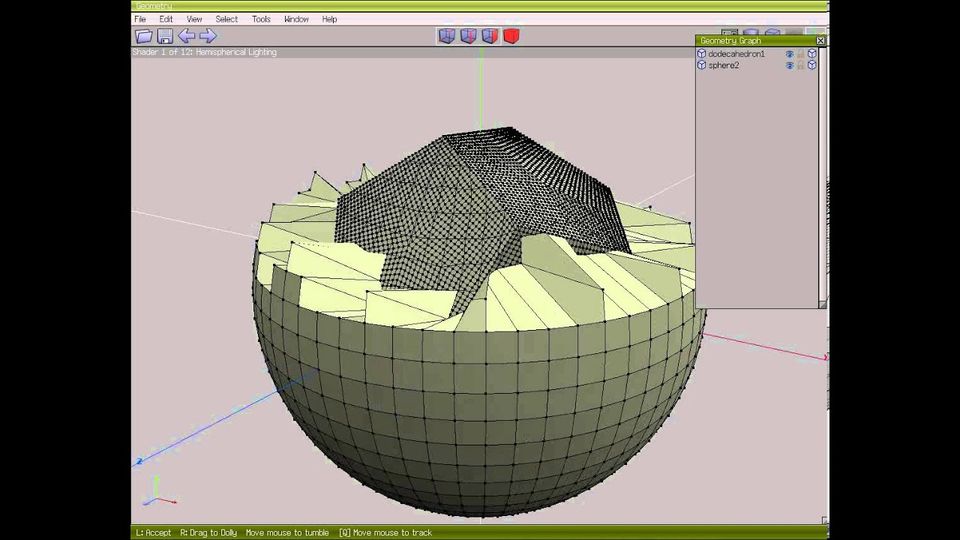This screenshot has width=960, height=540.
Task: Click the '[Q] Move mouse to track' hint
Action: (x=386, y=533)
